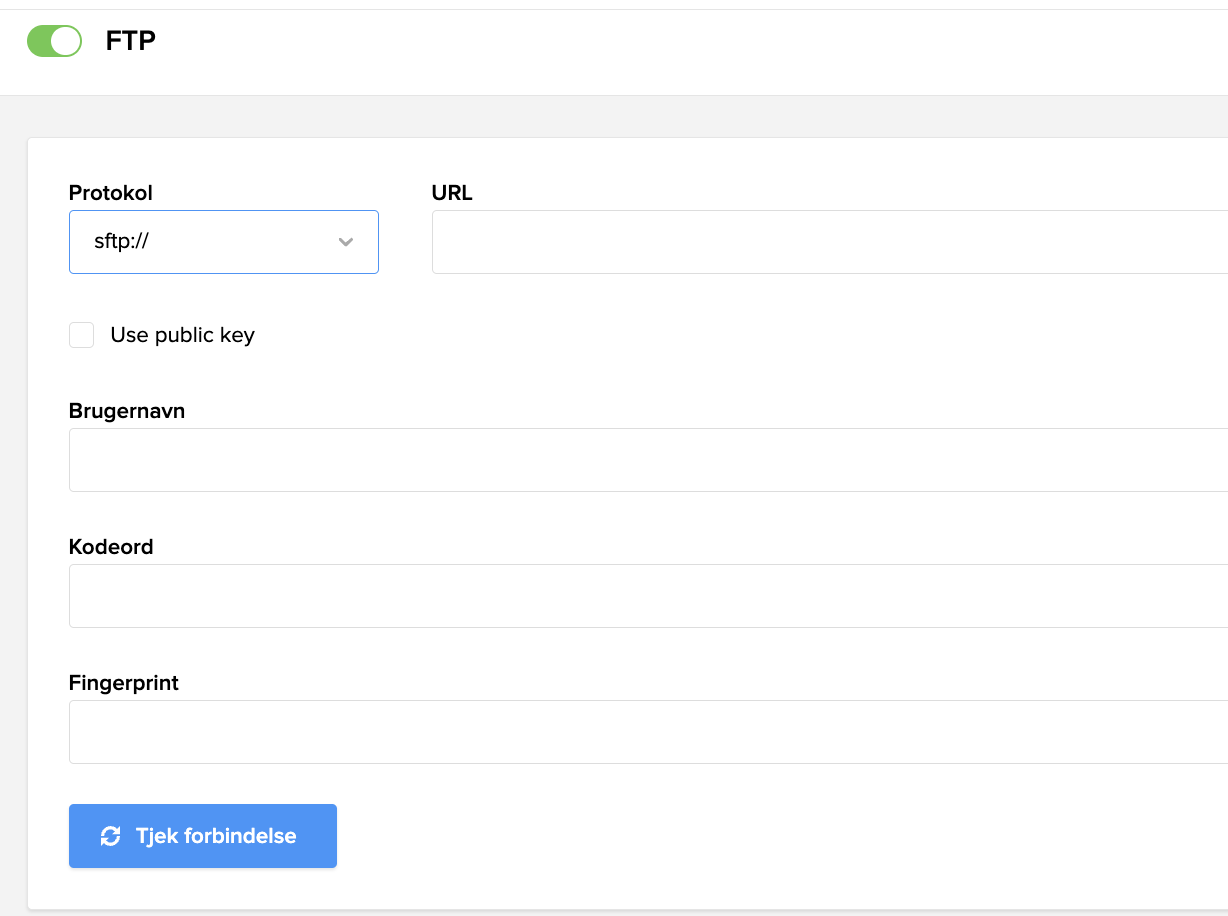The width and height of the screenshot is (1228, 916).
Task: Click the FTP heading text
Action: click(131, 41)
